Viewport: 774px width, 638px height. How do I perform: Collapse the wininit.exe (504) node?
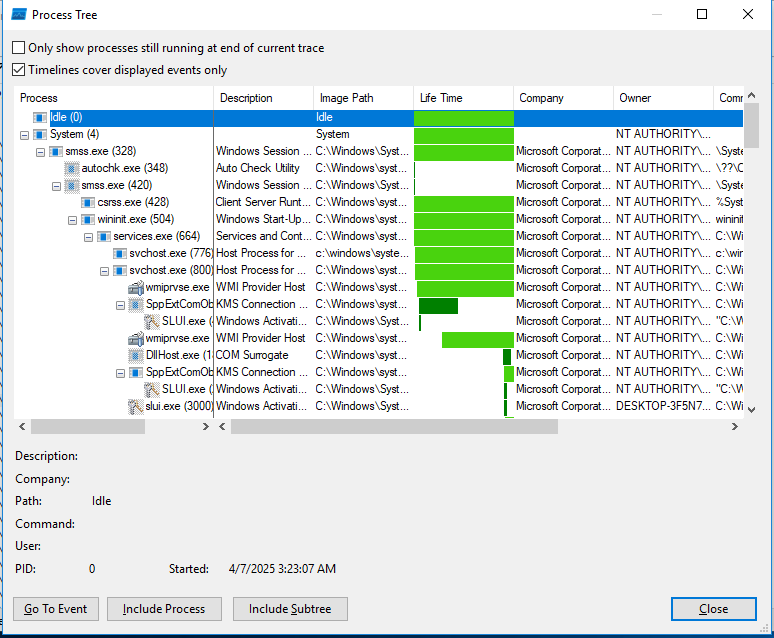(x=73, y=220)
